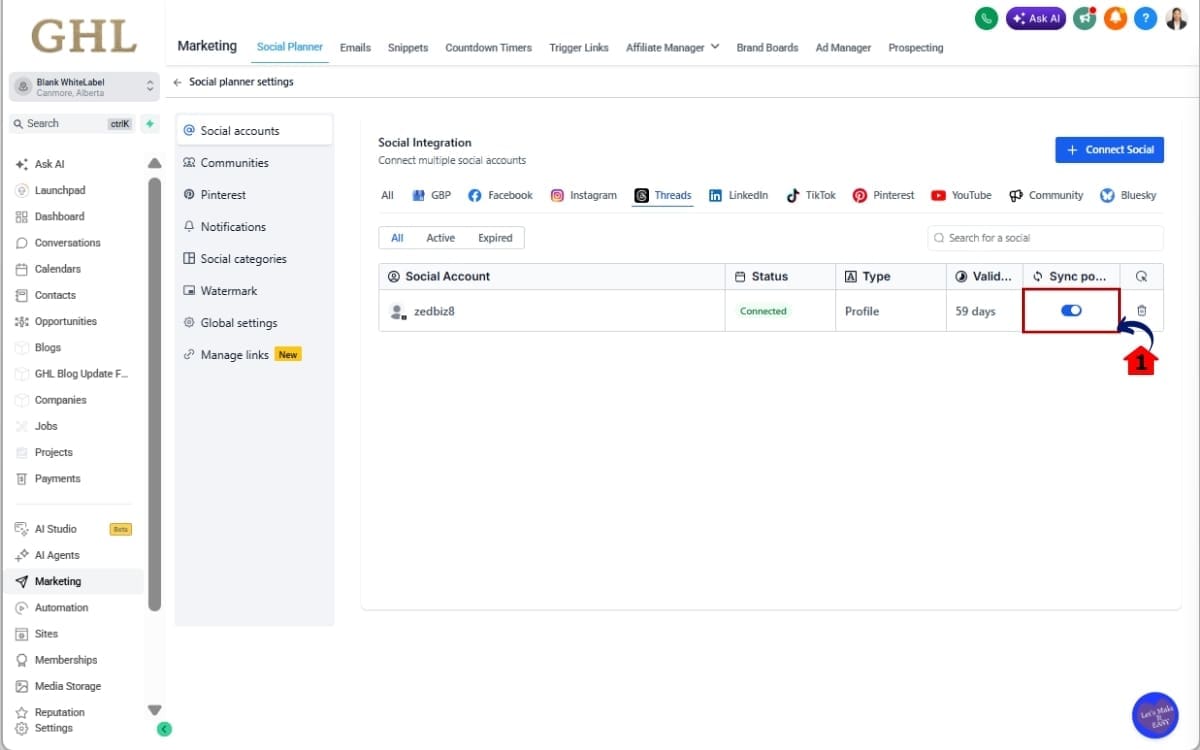Open Pinterest settings section
This screenshot has height=750, width=1200.
254,195
